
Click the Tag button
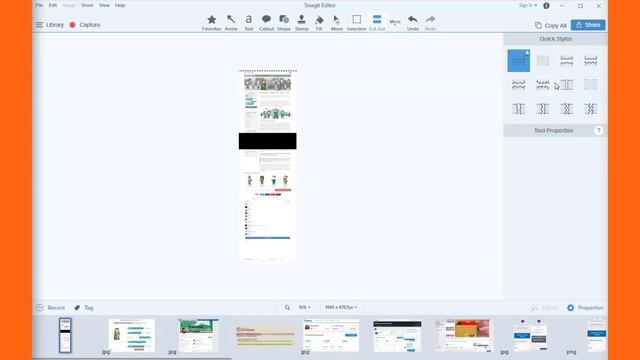click(x=84, y=308)
